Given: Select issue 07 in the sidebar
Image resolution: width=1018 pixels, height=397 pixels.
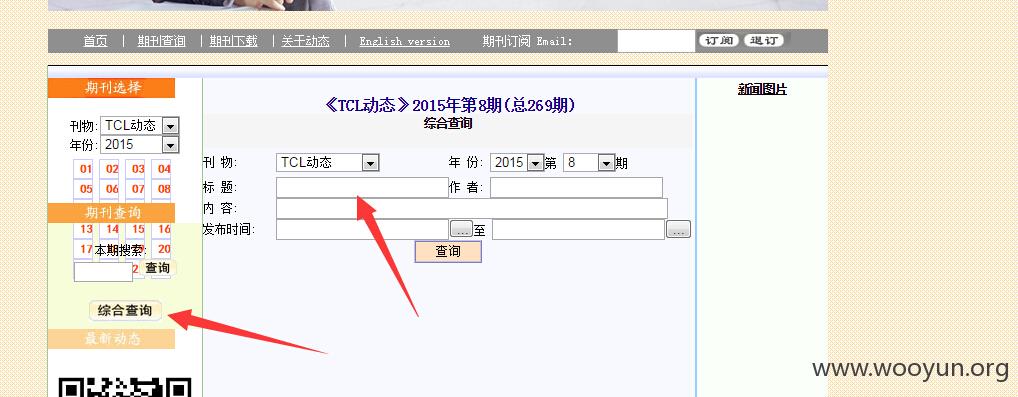Looking at the screenshot, I should (x=138, y=189).
